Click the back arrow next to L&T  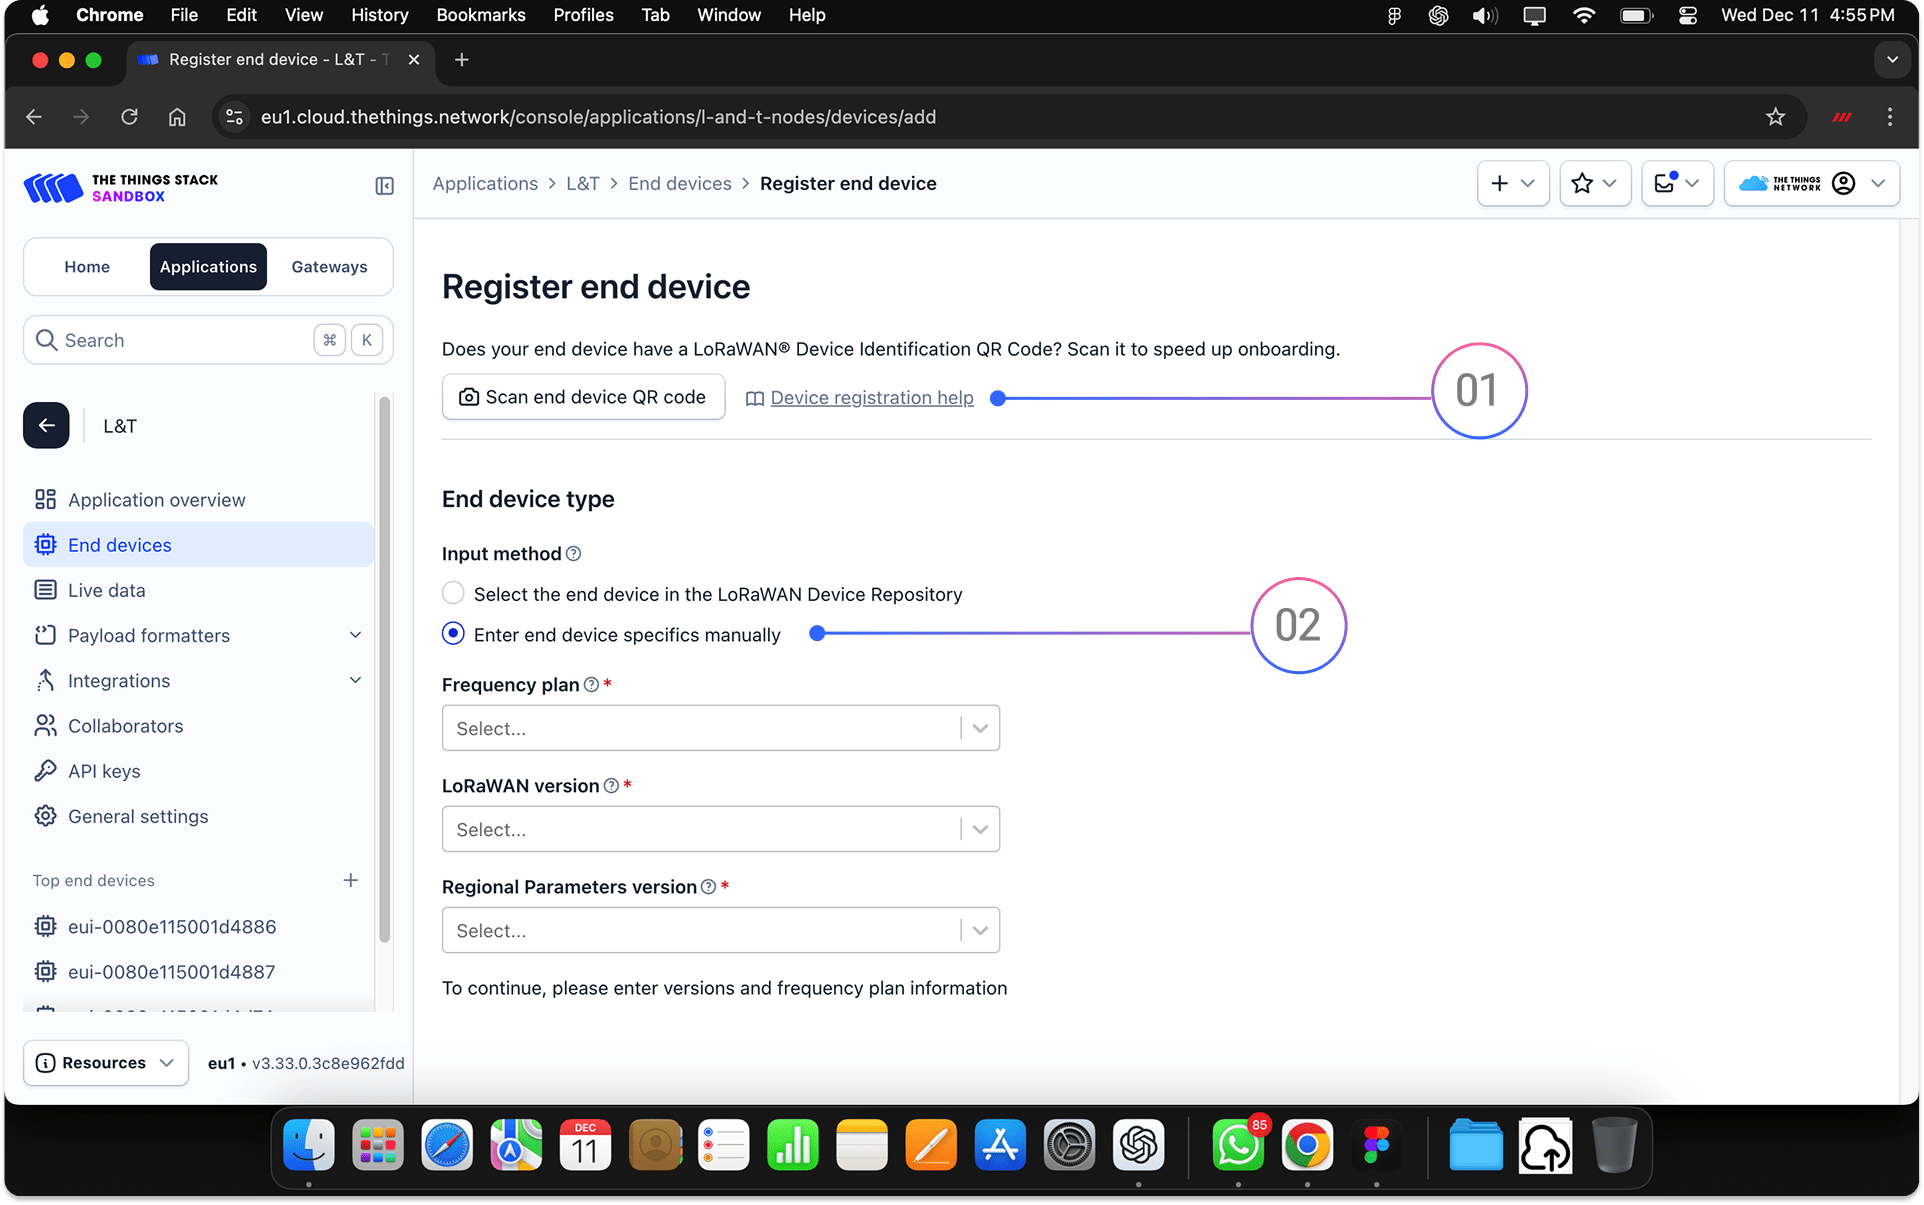pyautogui.click(x=46, y=426)
